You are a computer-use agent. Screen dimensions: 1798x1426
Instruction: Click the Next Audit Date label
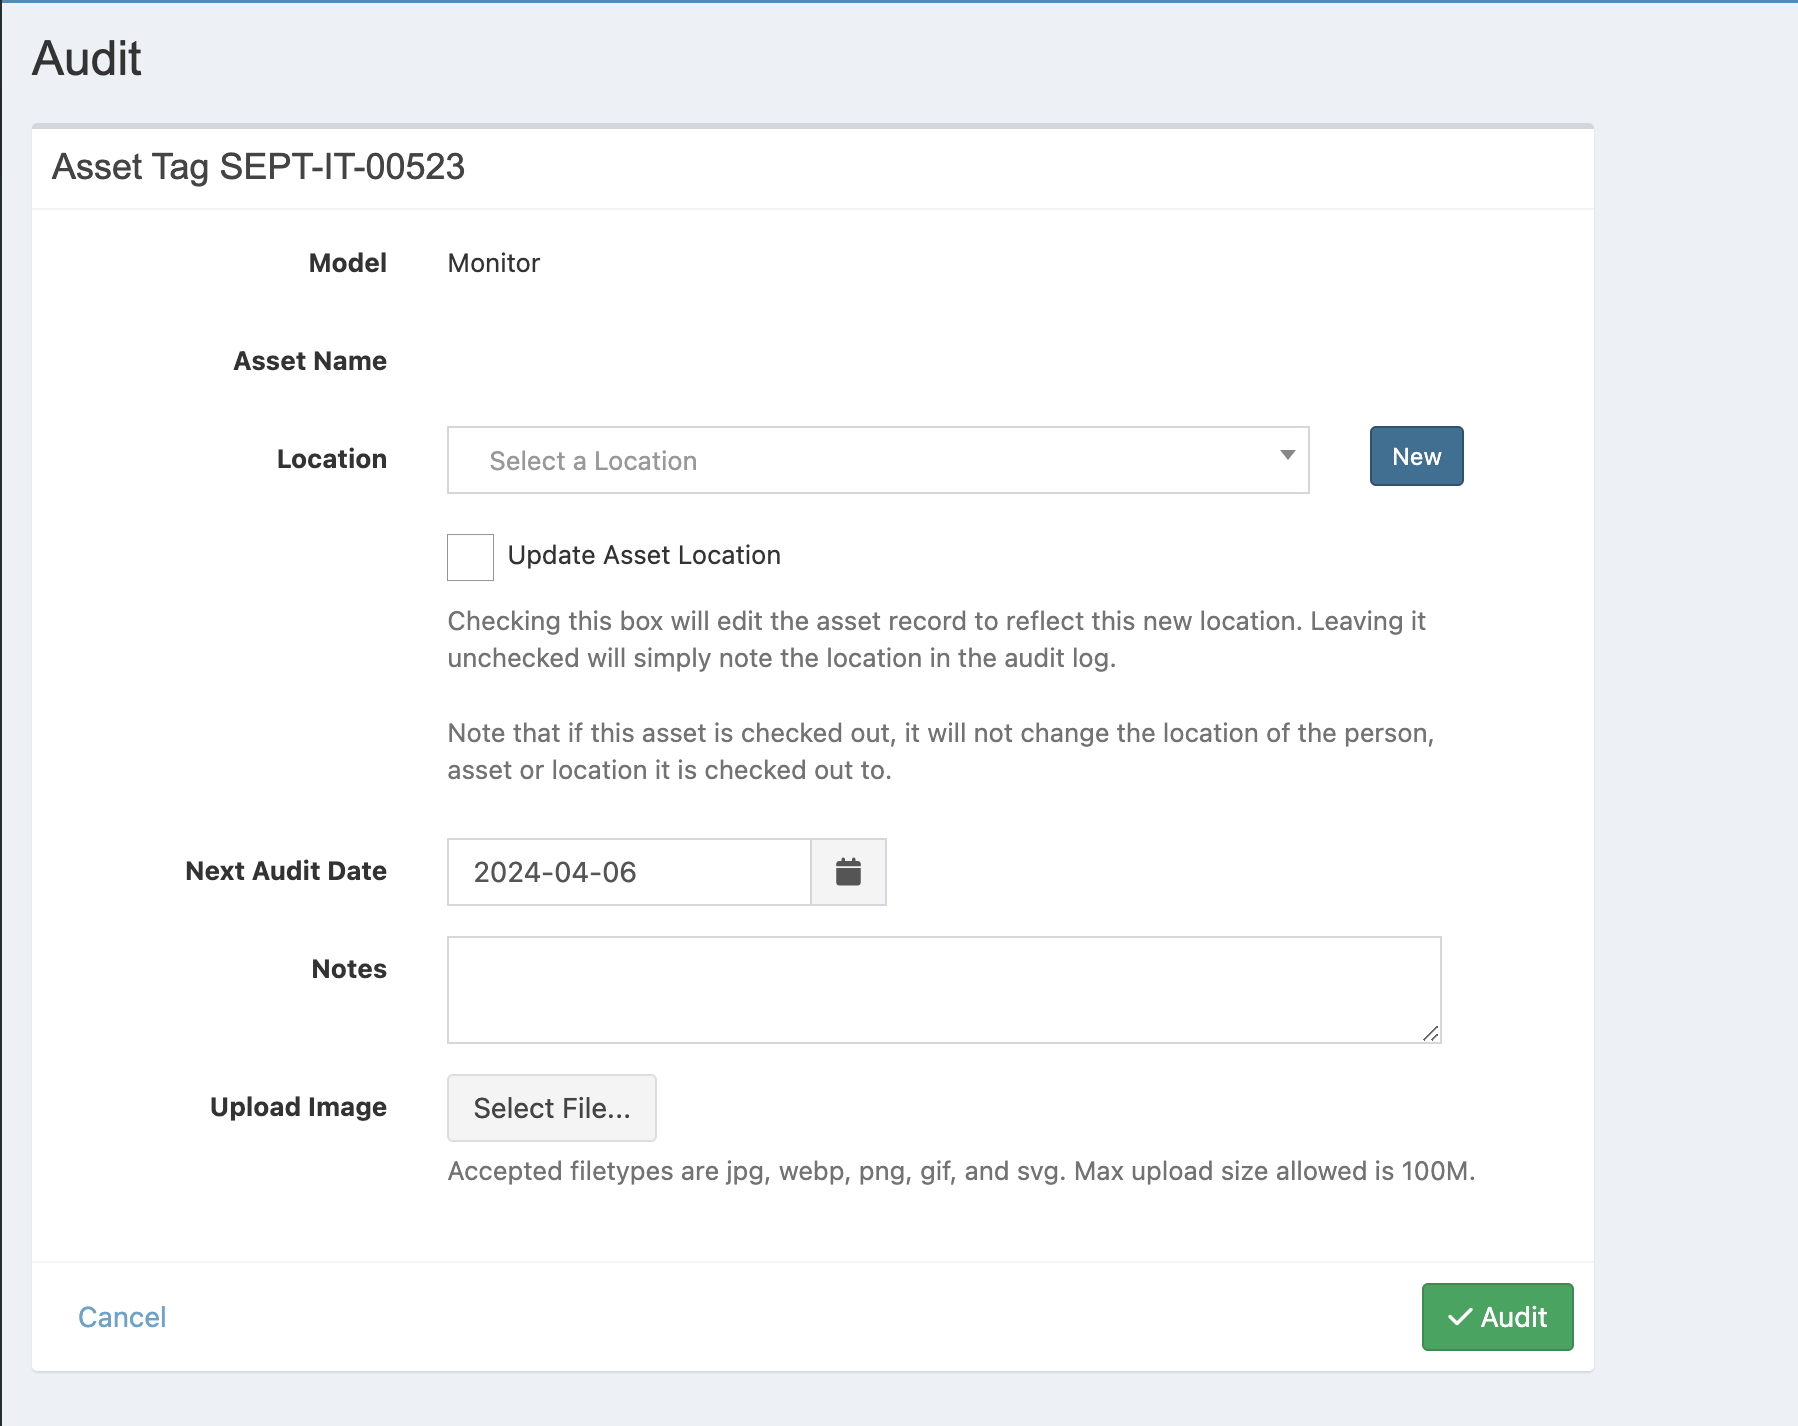pyautogui.click(x=286, y=871)
